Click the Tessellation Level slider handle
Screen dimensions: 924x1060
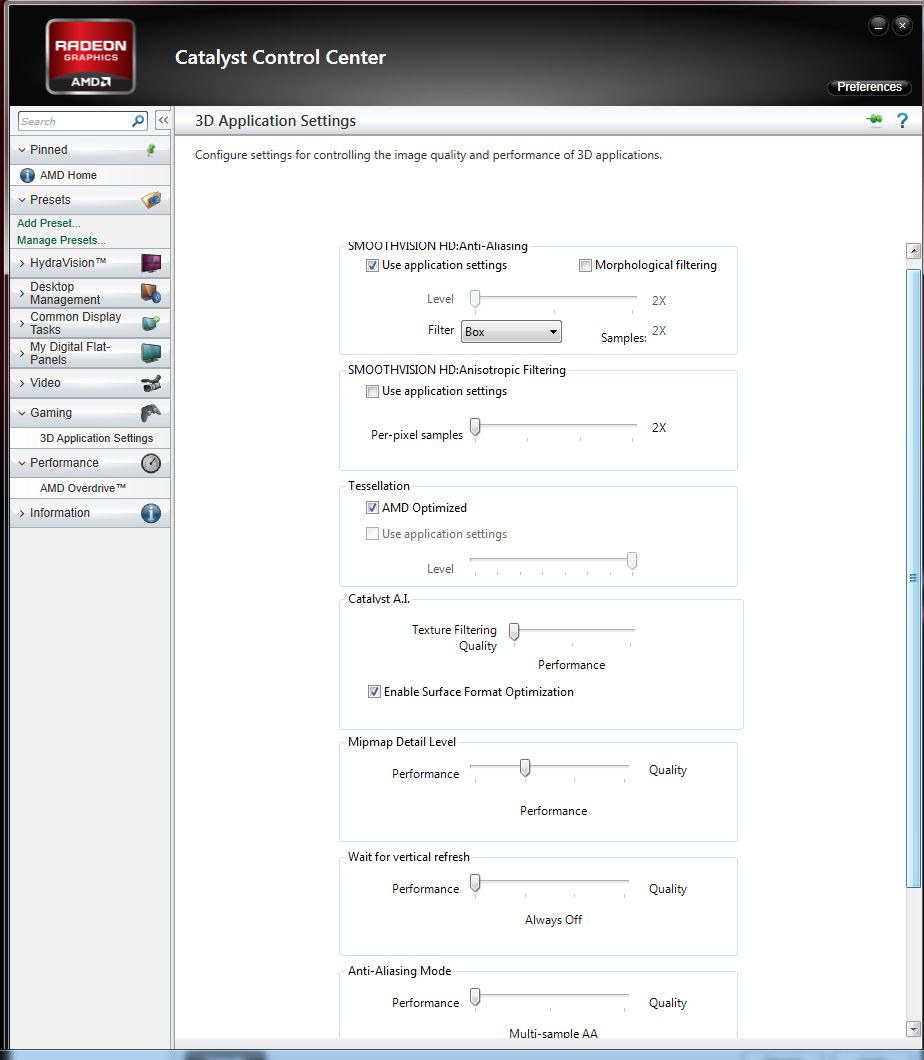point(631,560)
